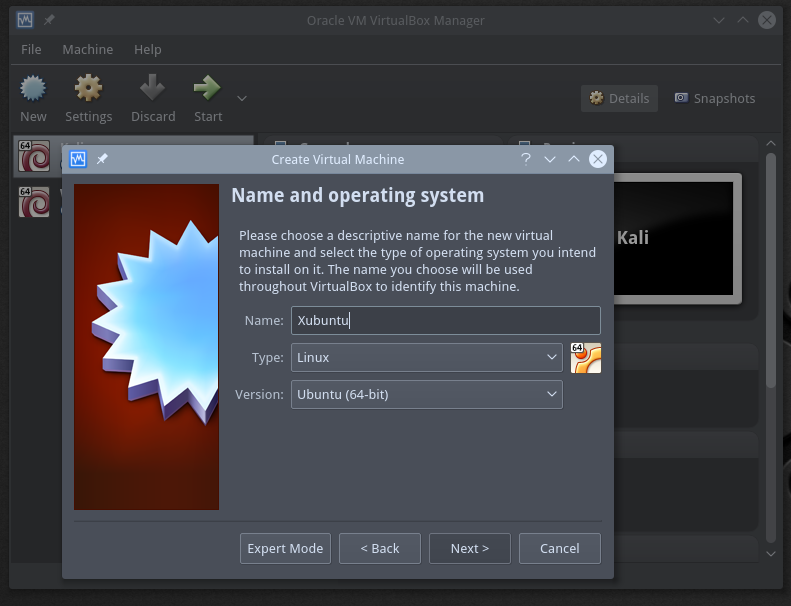Click the dialog help question mark
This screenshot has height=606, width=791.
(x=526, y=159)
